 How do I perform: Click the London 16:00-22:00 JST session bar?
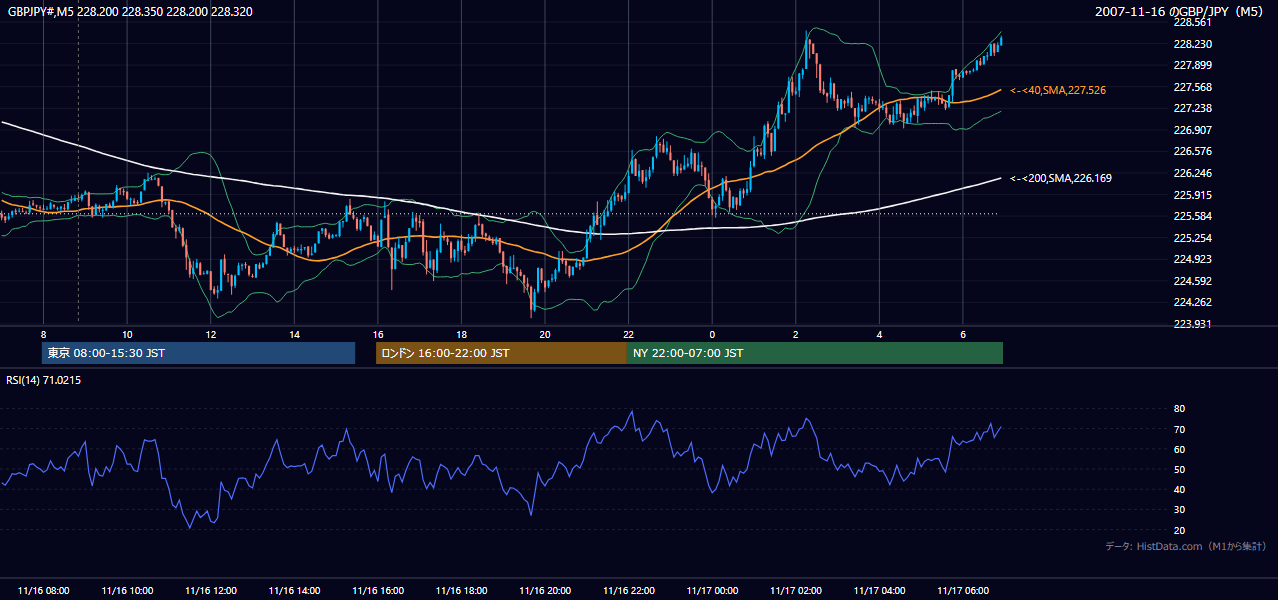click(x=501, y=353)
